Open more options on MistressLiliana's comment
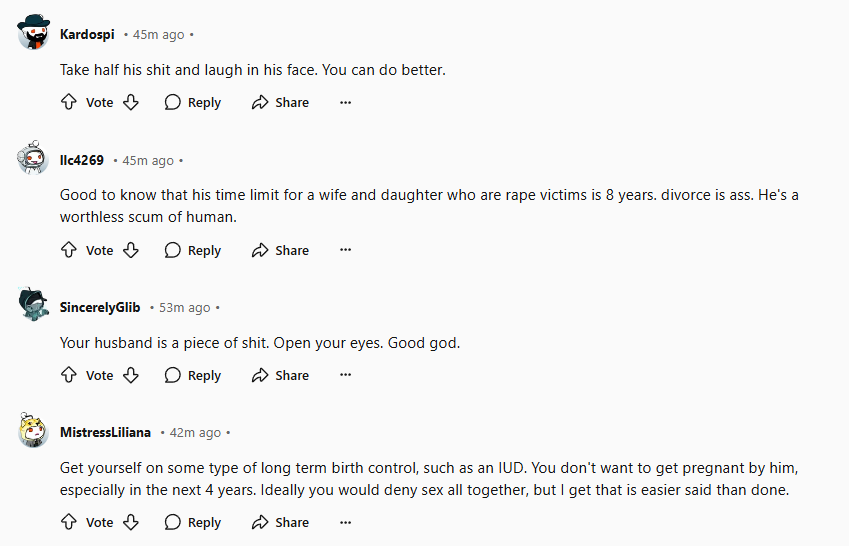Screen dimensions: 849x546 345,522
